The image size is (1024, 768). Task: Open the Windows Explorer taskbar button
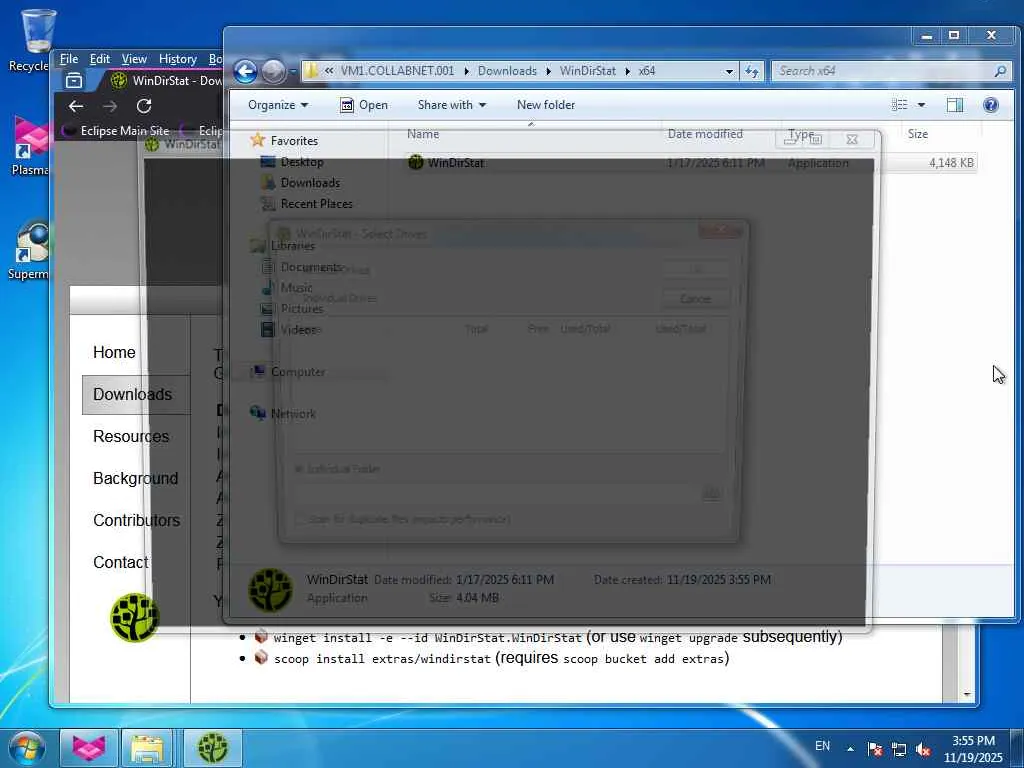pos(147,748)
